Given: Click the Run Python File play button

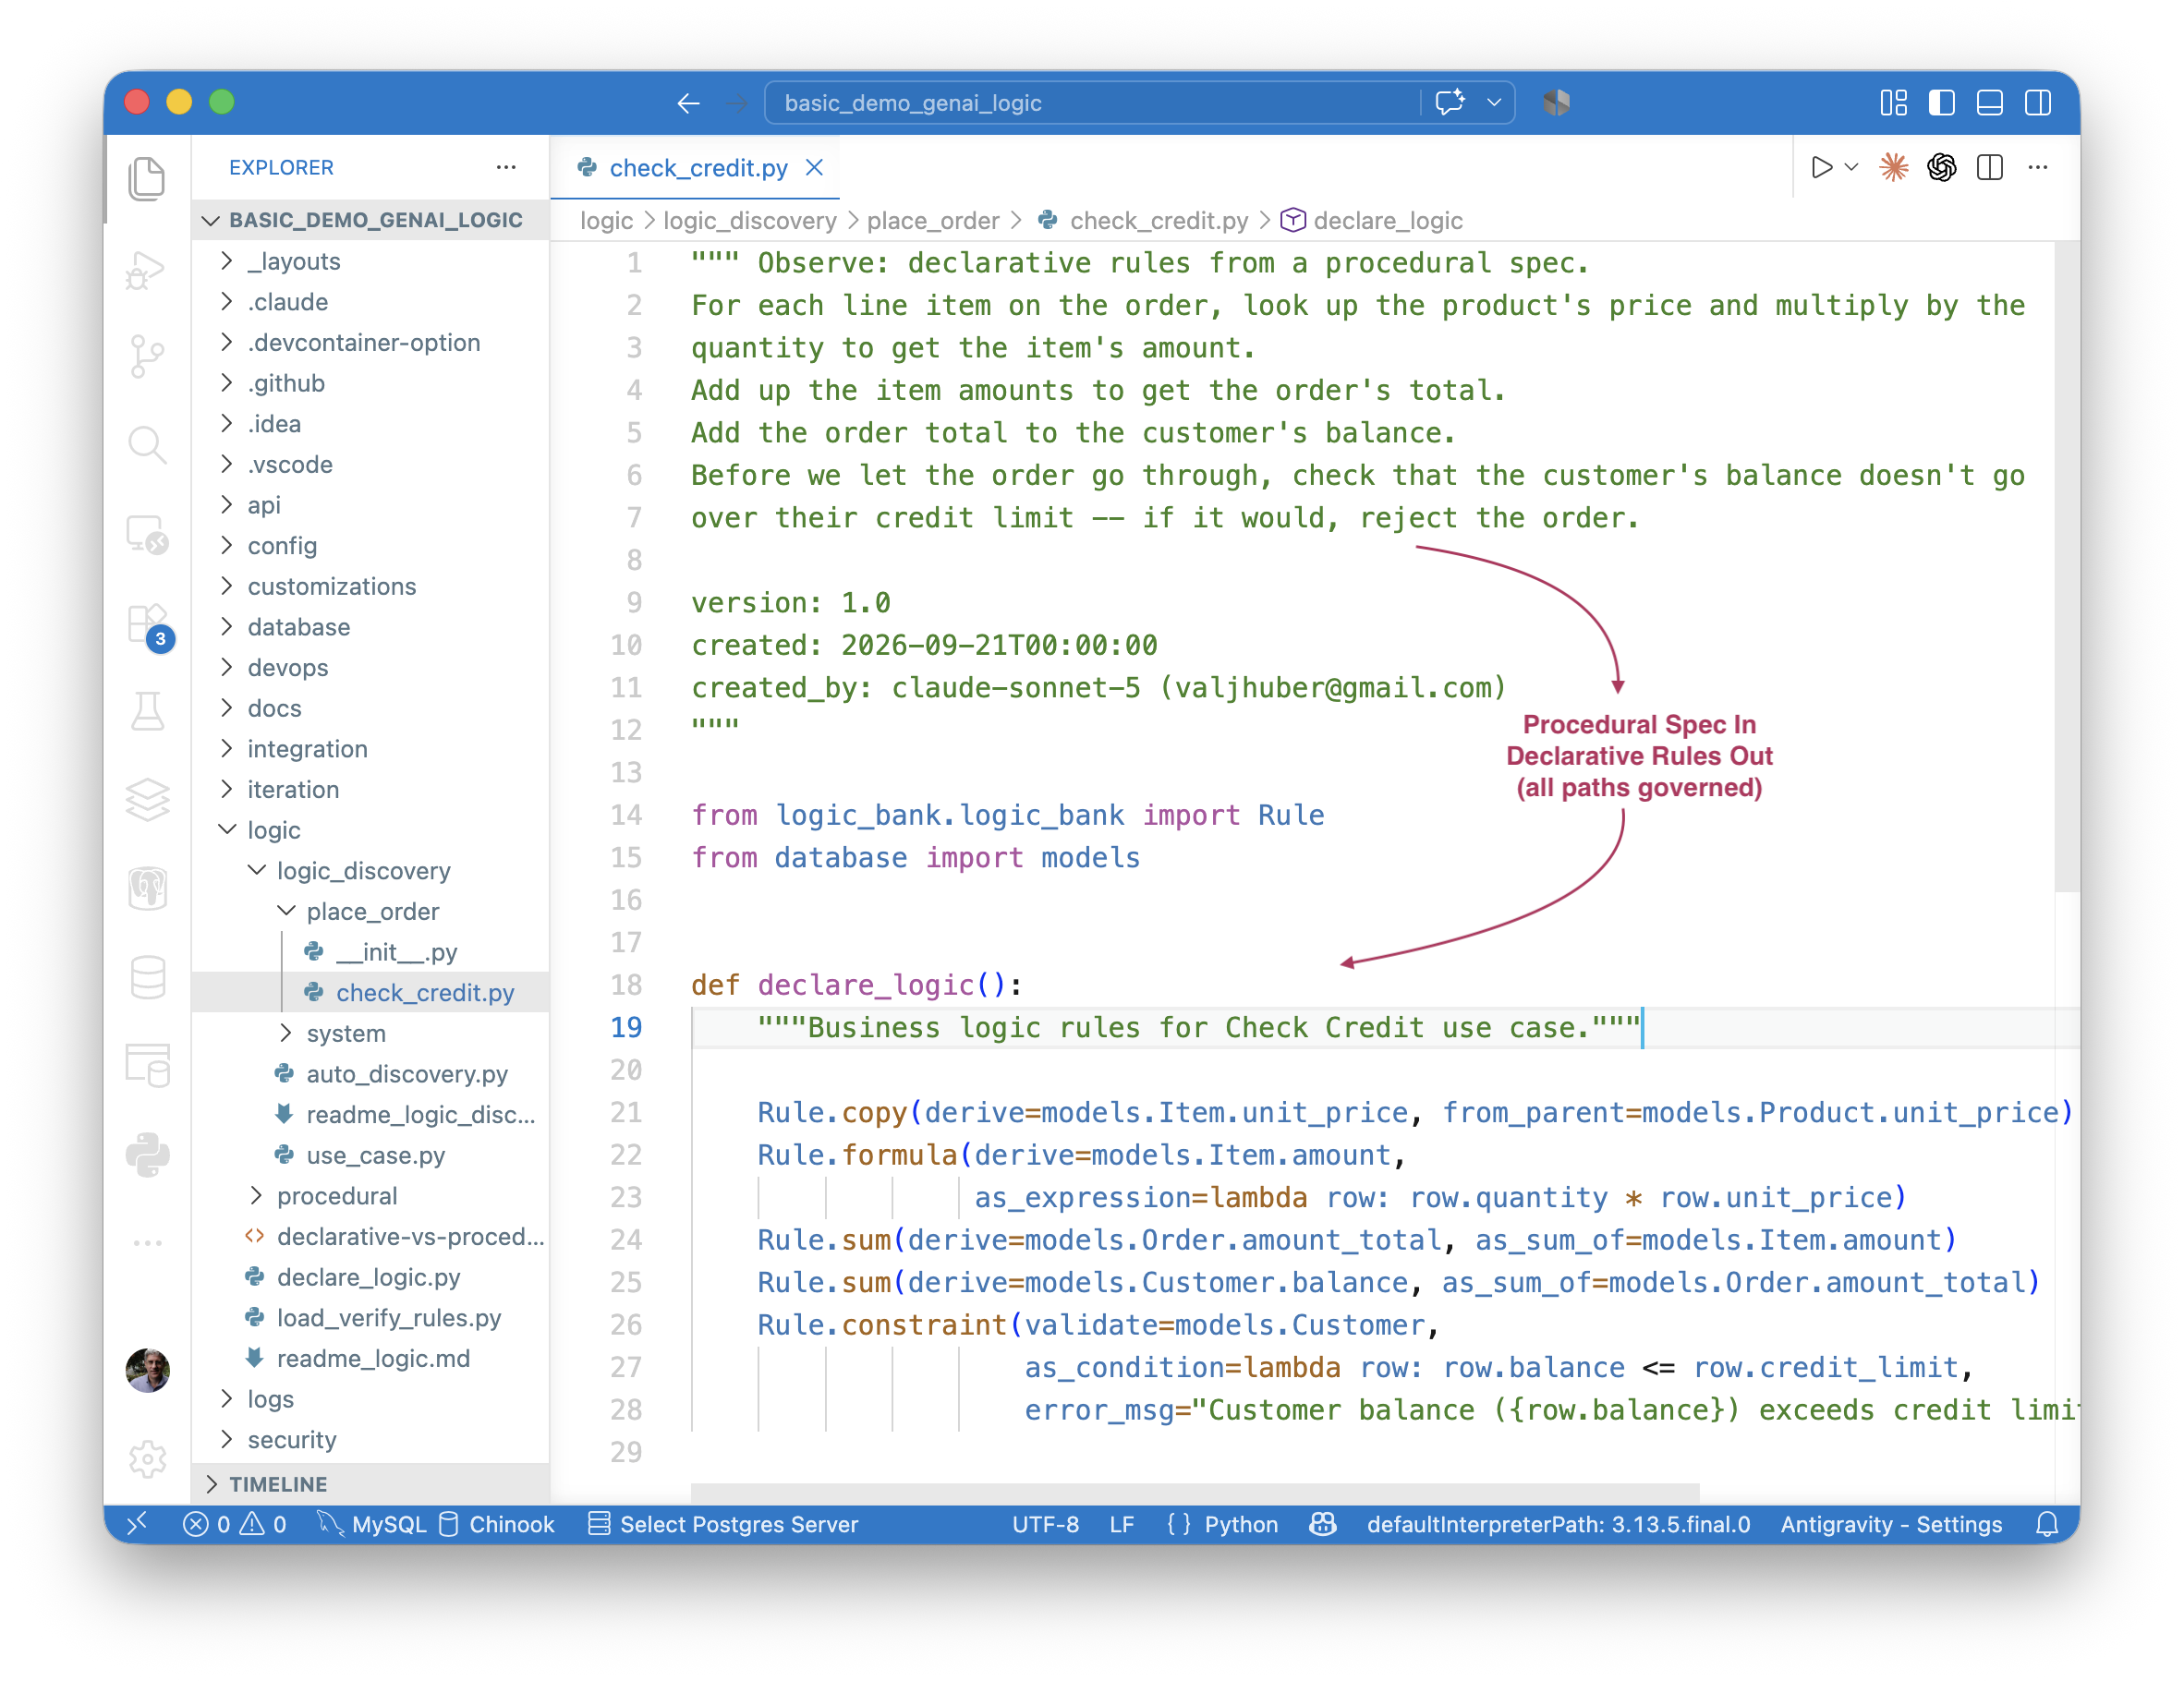Looking at the screenshot, I should [x=1822, y=167].
